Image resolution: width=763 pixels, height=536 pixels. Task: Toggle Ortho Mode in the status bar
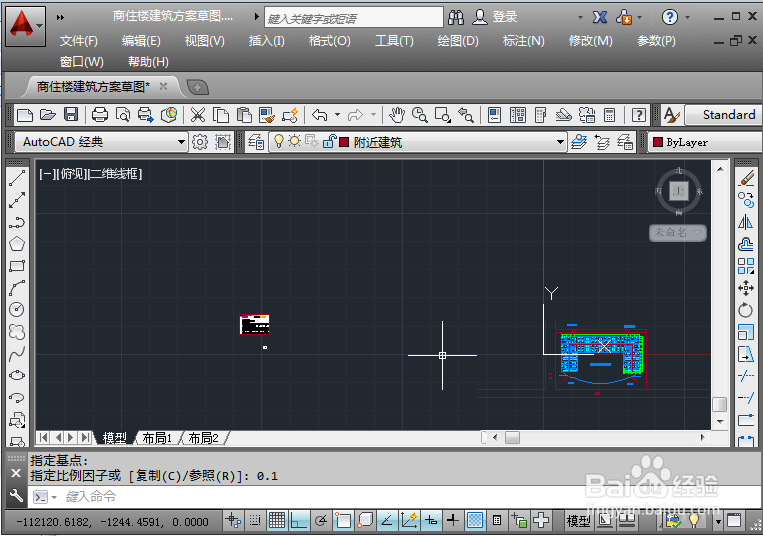[x=299, y=521]
